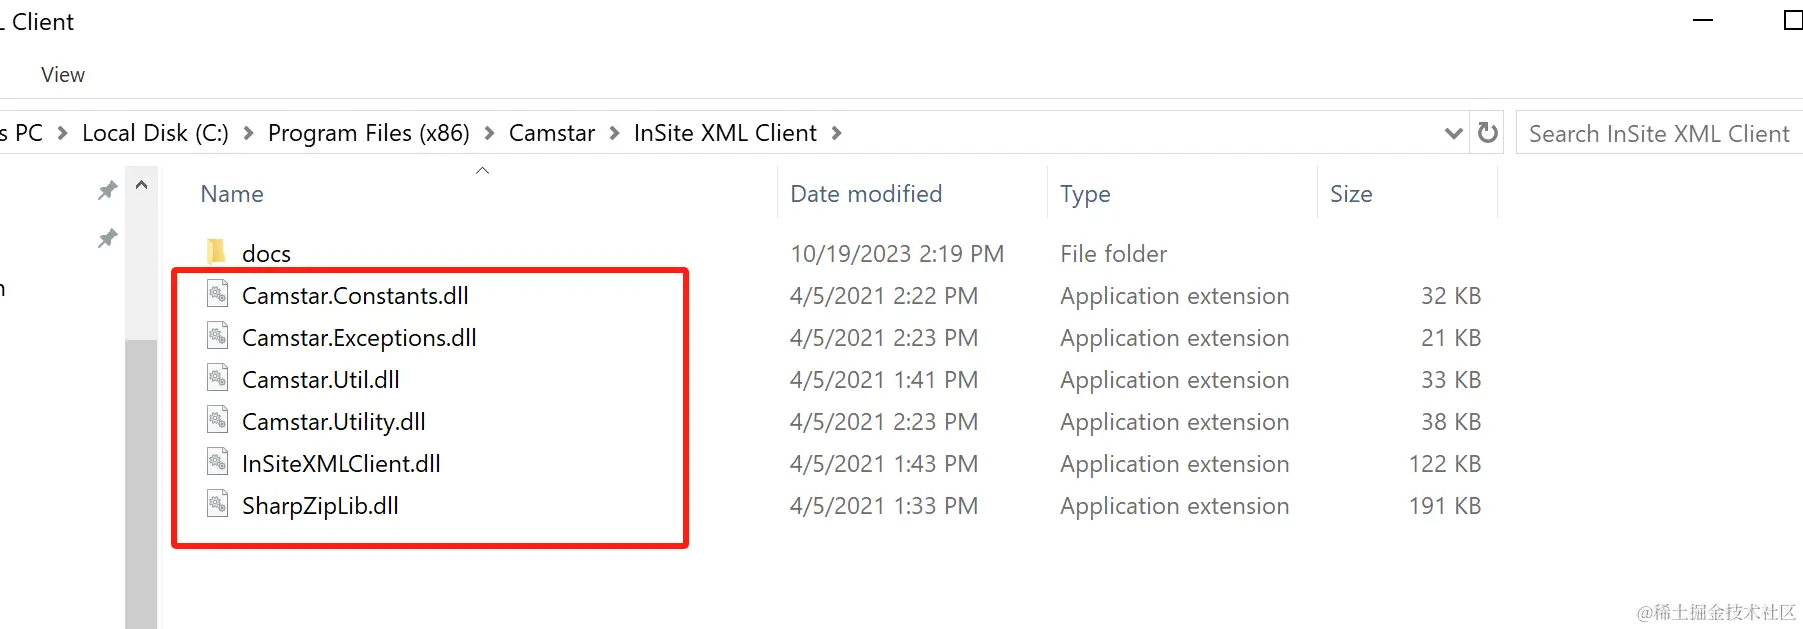Screen dimensions: 1803x629
Task: Select Camstar.Constants.dll file name
Action: [x=355, y=295]
